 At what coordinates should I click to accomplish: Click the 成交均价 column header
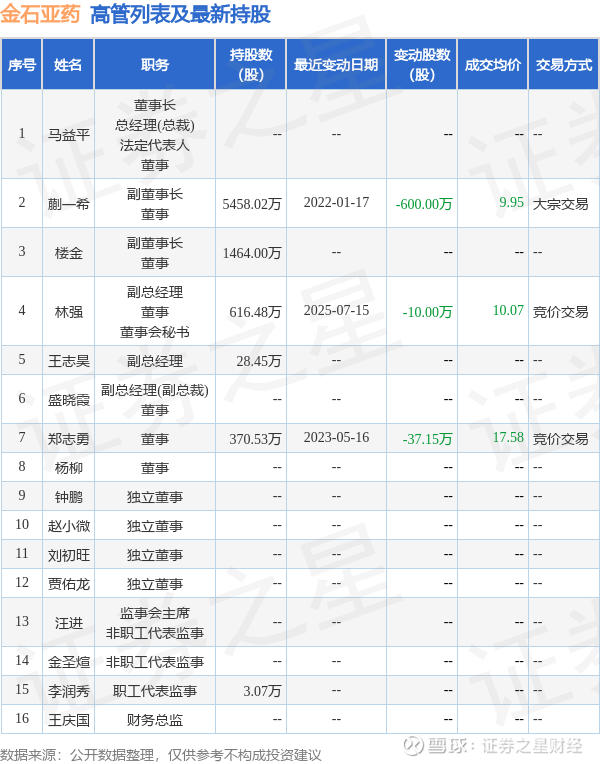pyautogui.click(x=493, y=64)
